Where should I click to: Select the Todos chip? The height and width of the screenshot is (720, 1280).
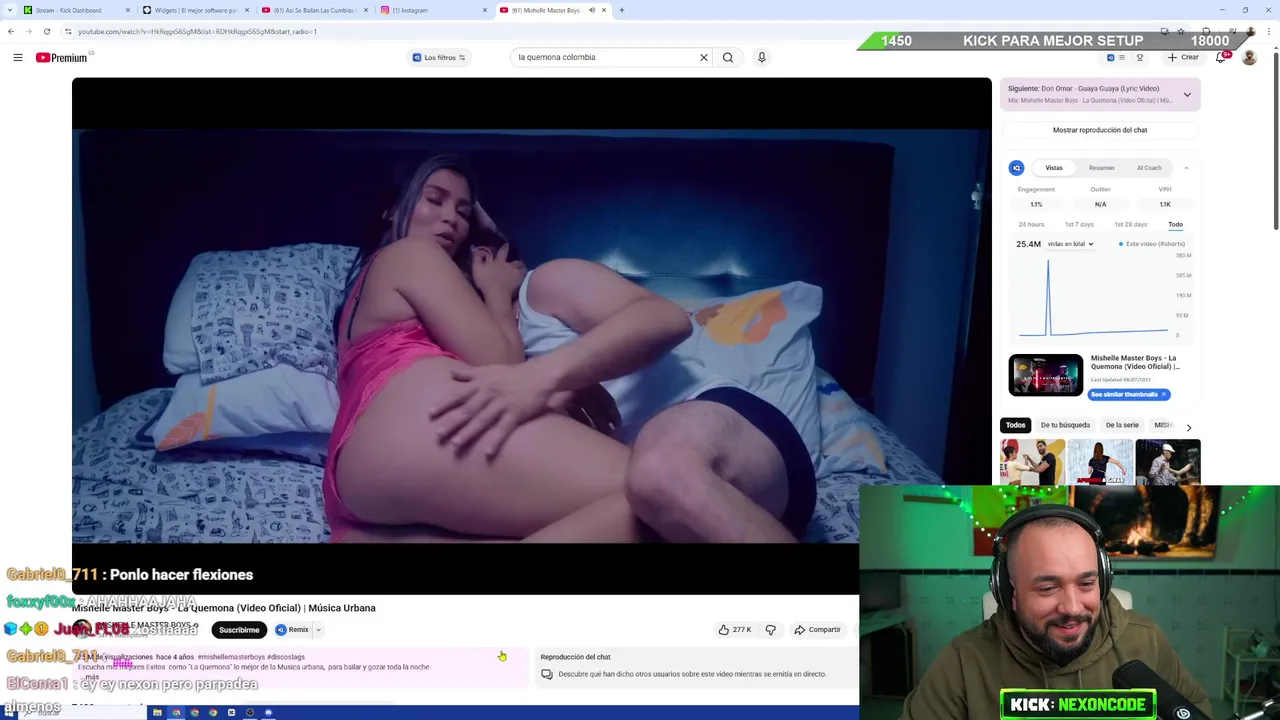click(1015, 425)
